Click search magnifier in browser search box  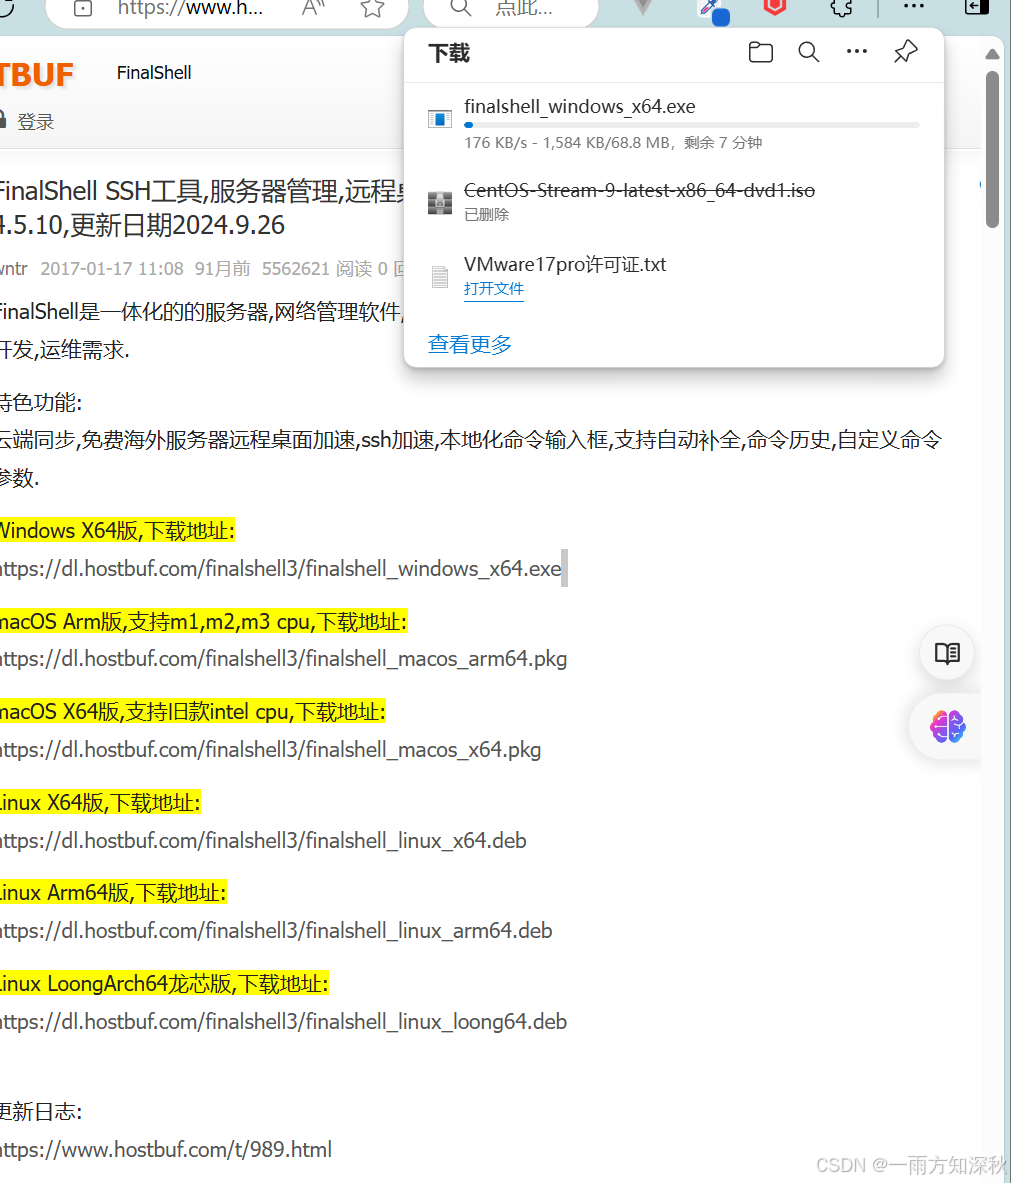460,8
